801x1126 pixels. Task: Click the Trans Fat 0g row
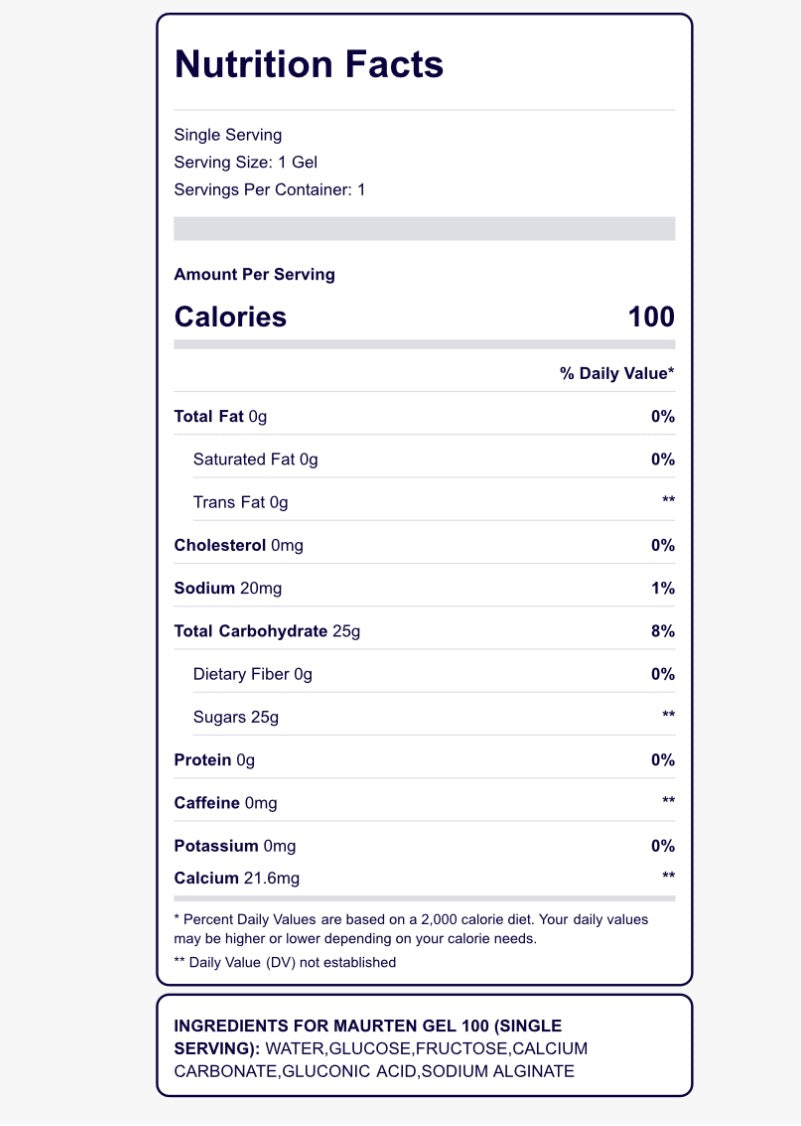pos(434,502)
